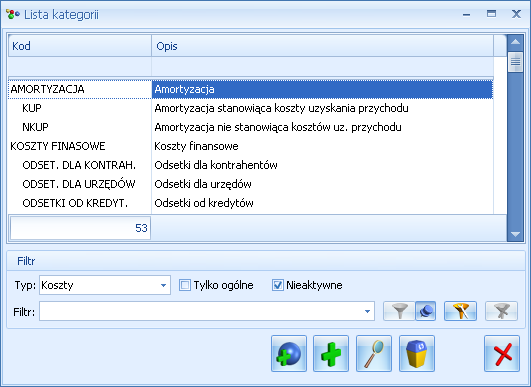Click description 'Odsetki dla kontrahentów'
Image resolution: width=531 pixels, height=387 pixels.
[x=216, y=165]
